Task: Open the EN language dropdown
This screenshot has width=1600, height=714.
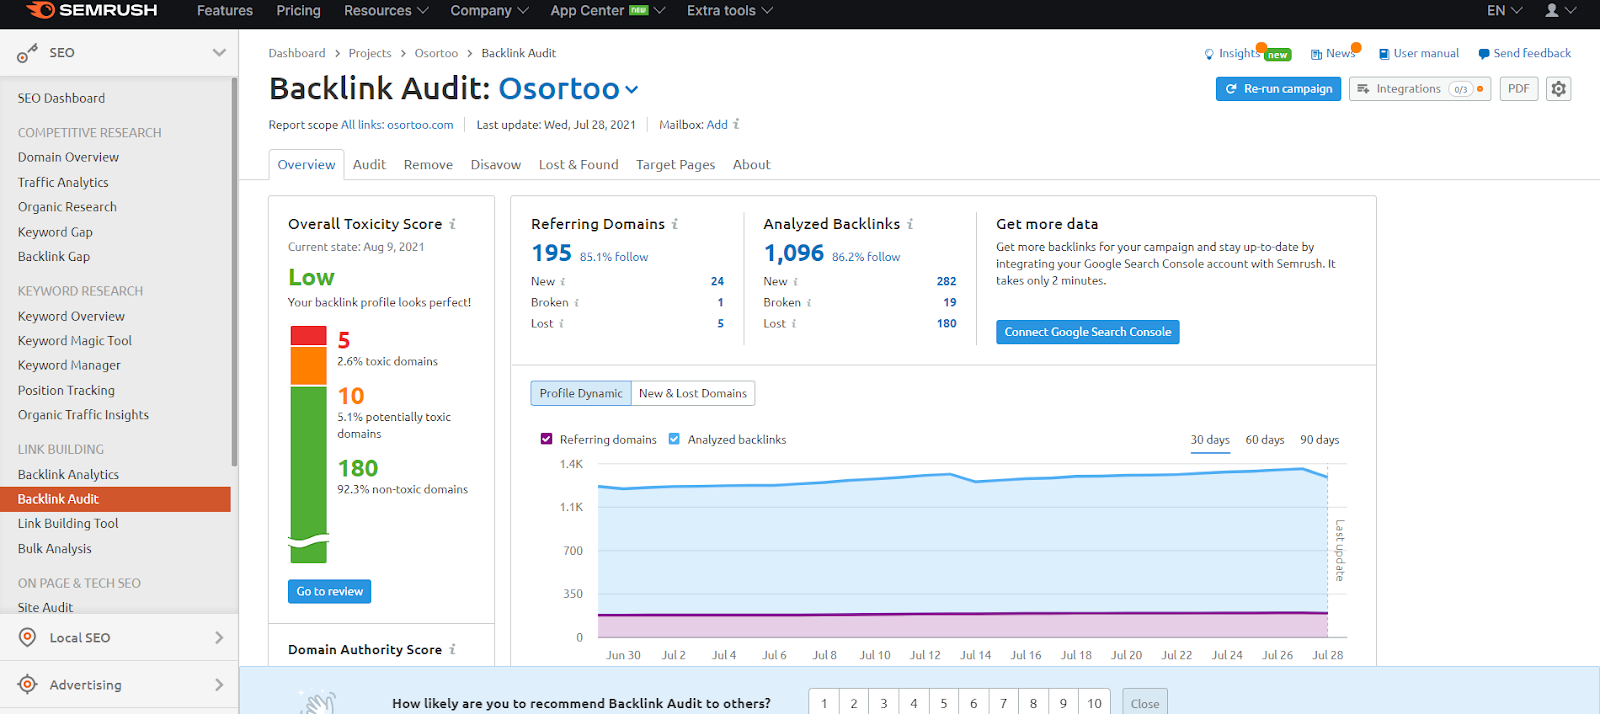Action: [1504, 11]
